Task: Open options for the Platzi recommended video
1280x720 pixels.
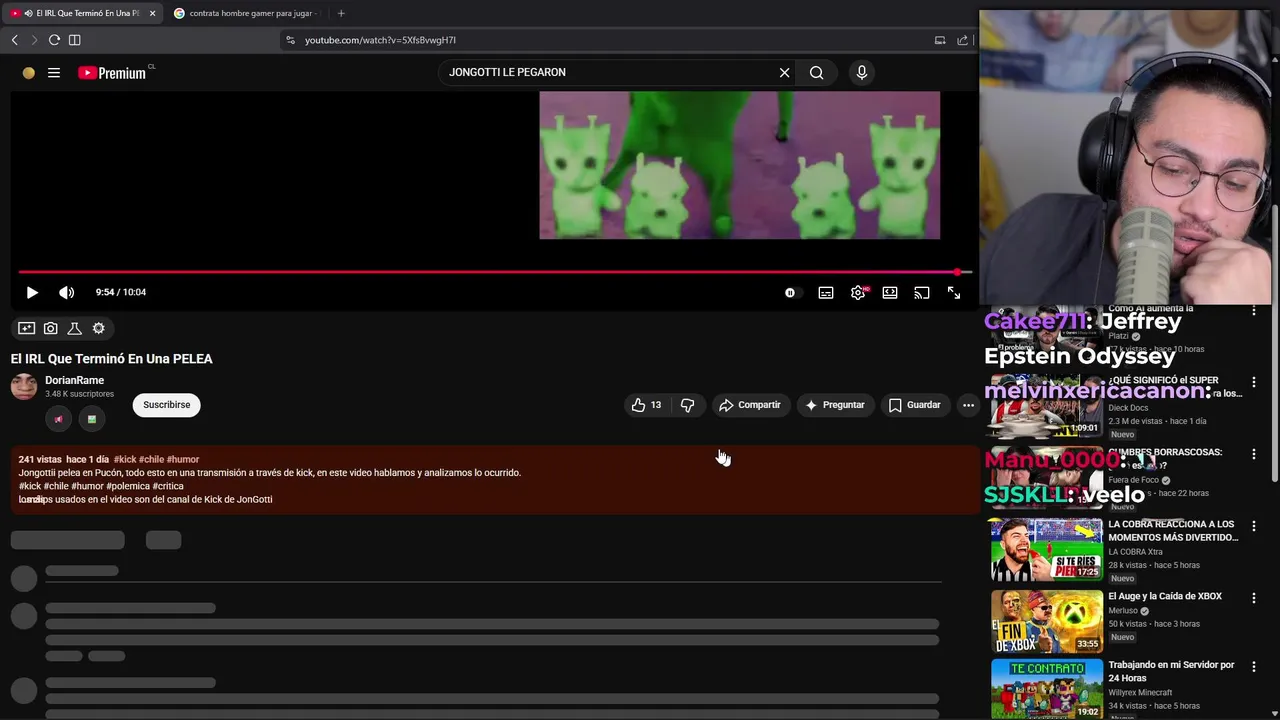Action: click(1254, 311)
